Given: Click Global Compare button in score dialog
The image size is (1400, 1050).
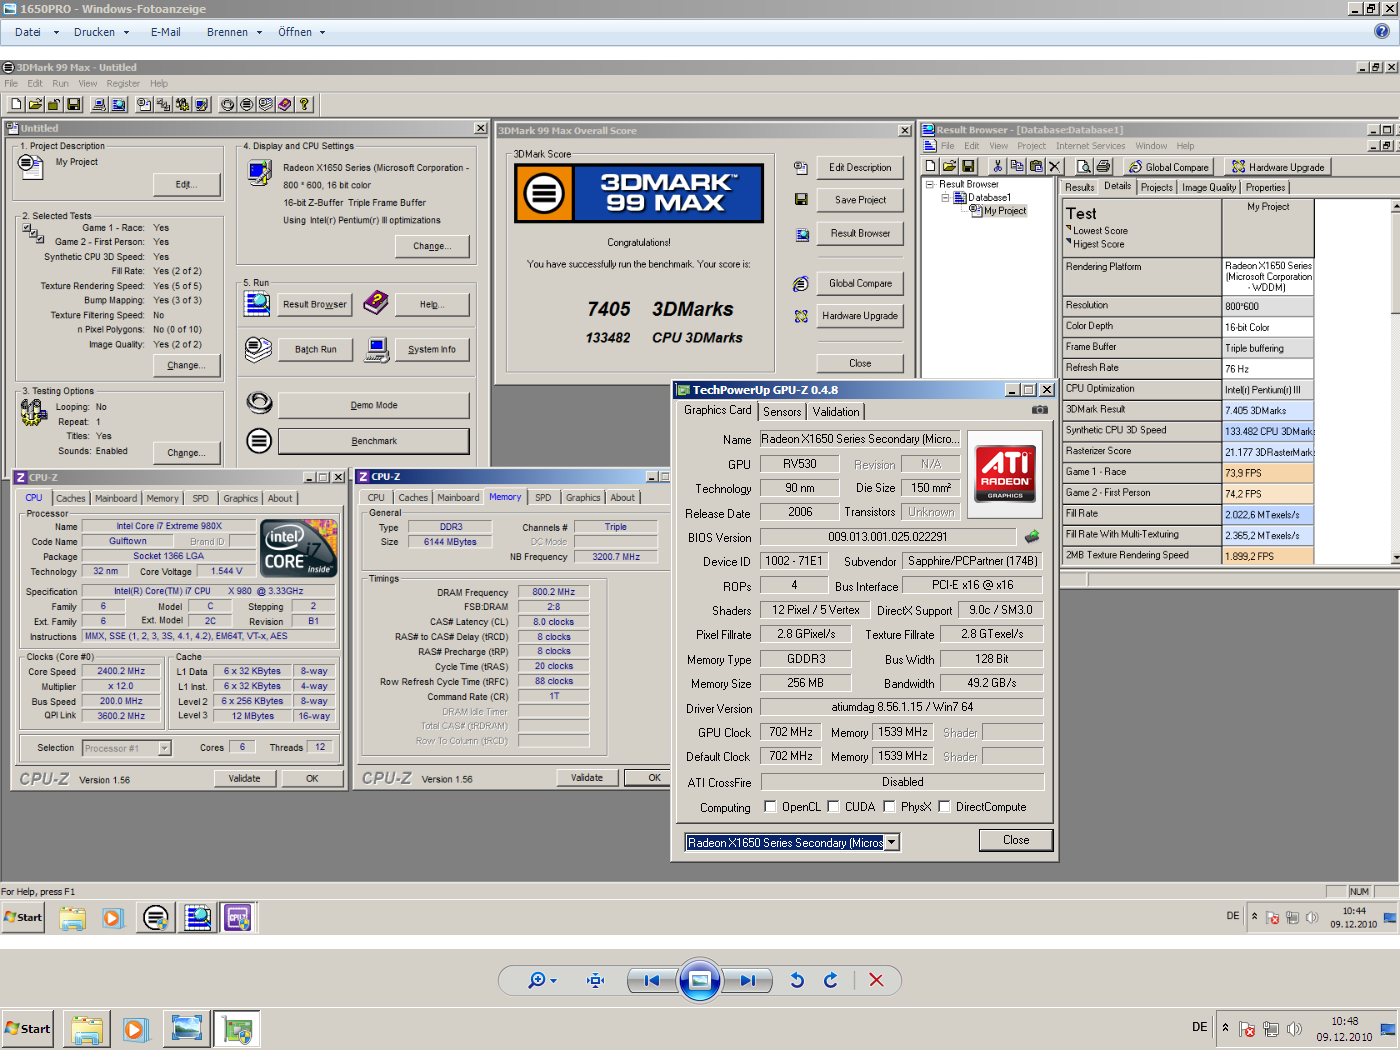Looking at the screenshot, I should tap(860, 283).
